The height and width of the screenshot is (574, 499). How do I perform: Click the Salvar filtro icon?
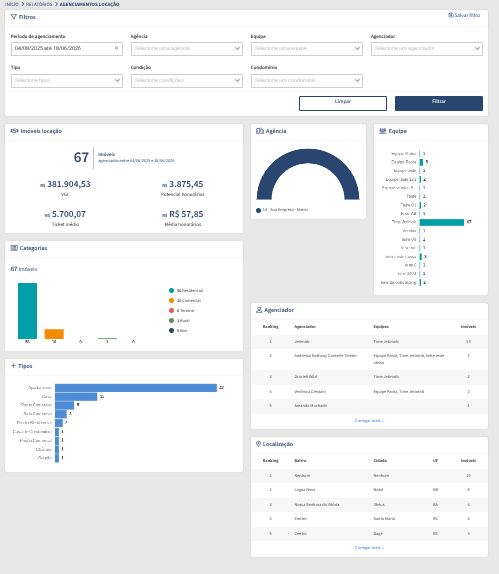pos(451,15)
